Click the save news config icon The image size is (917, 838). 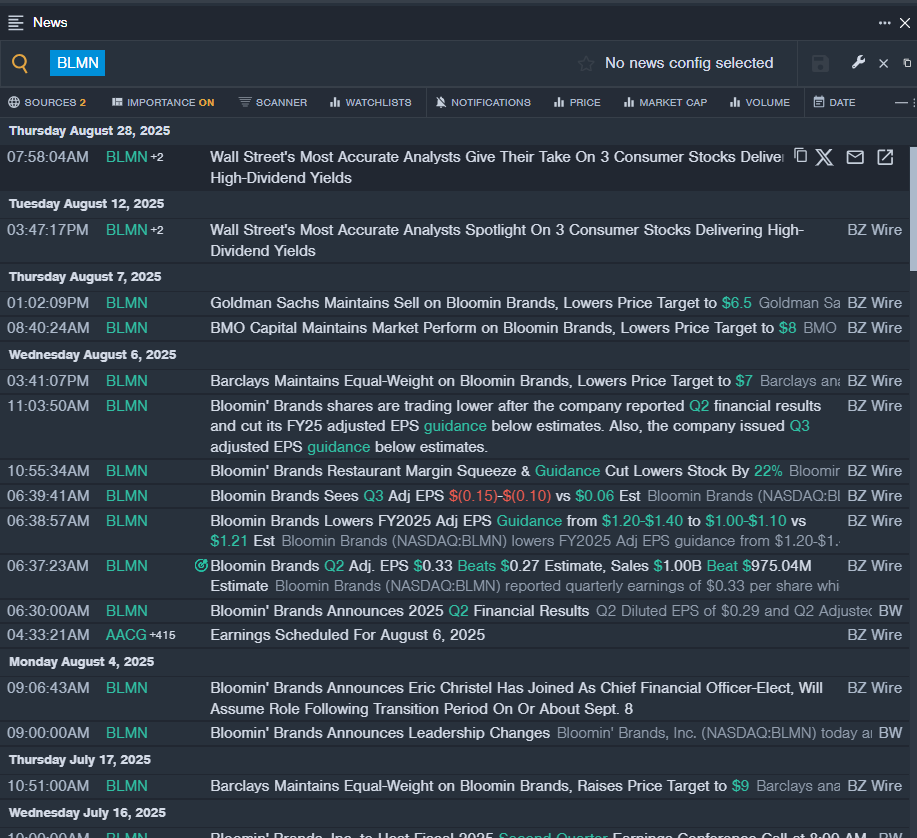(x=820, y=64)
